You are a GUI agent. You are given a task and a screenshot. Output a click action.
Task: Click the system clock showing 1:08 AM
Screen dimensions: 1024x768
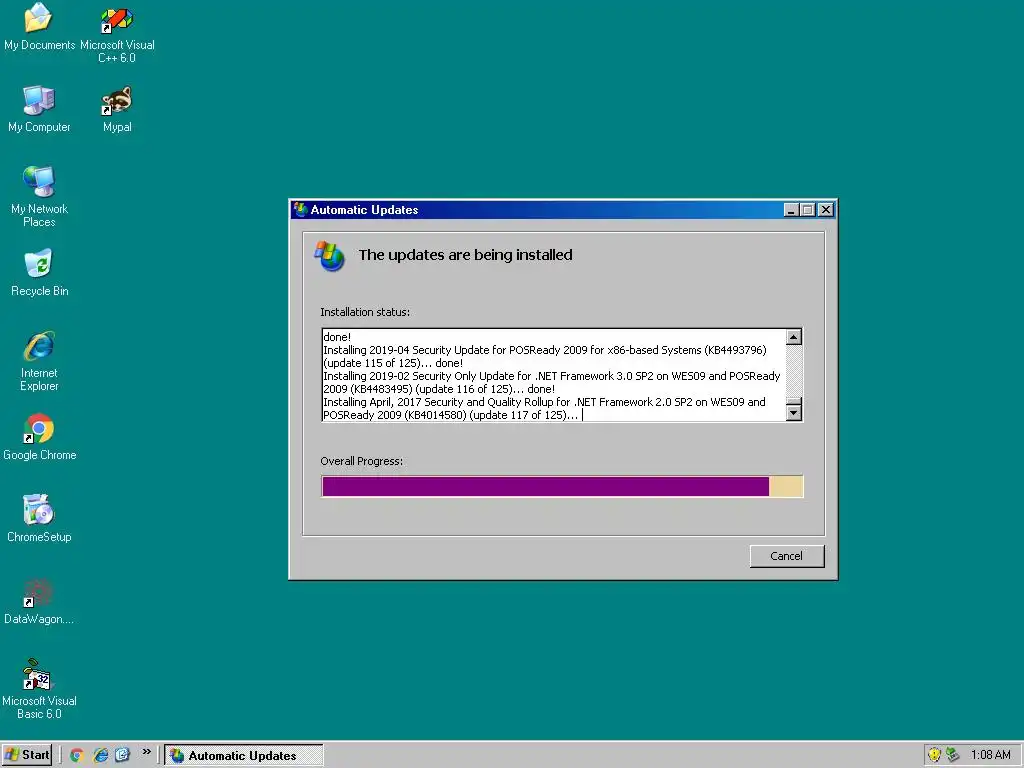pos(990,755)
